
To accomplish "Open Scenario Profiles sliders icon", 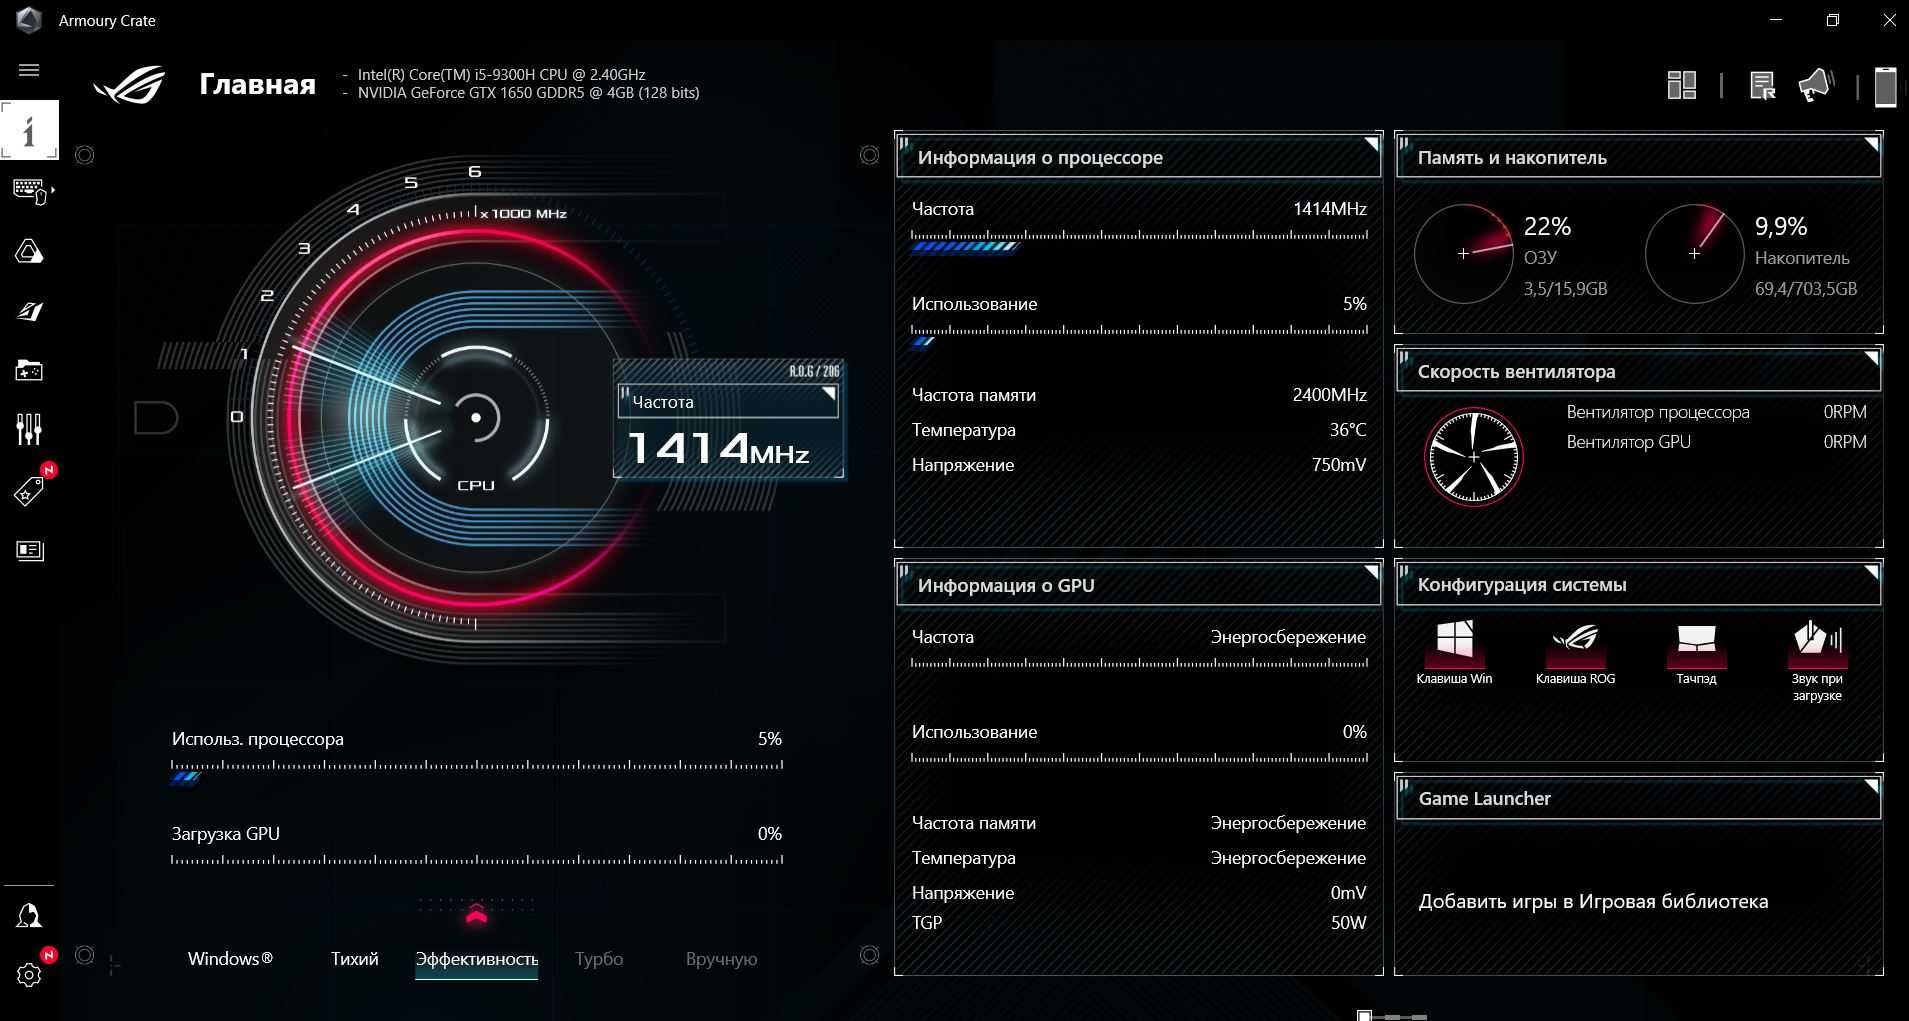I will [29, 430].
